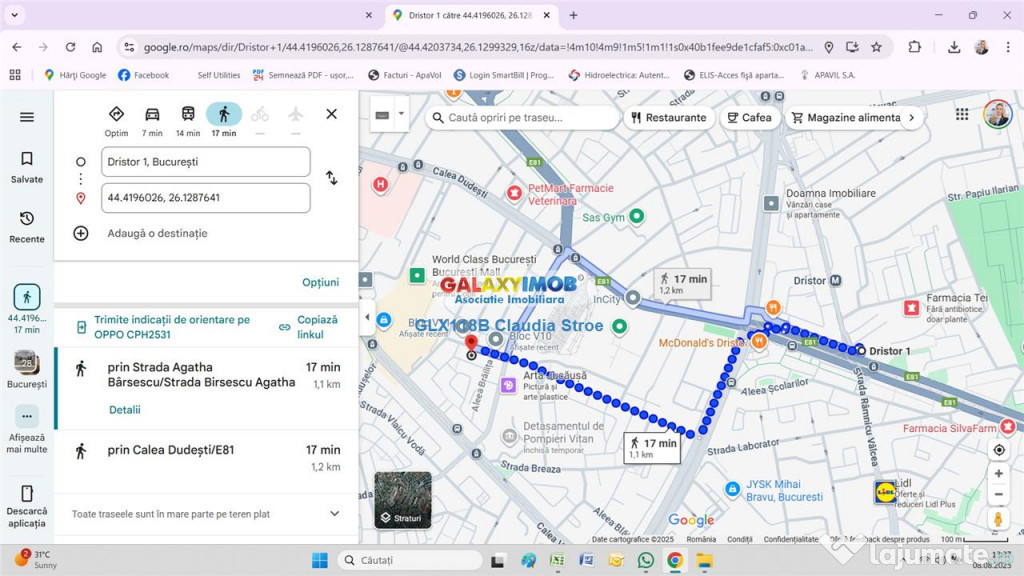This screenshot has width=1024, height=576.
Task: Click the Sas Gym map marker
Action: pyautogui.click(x=637, y=216)
